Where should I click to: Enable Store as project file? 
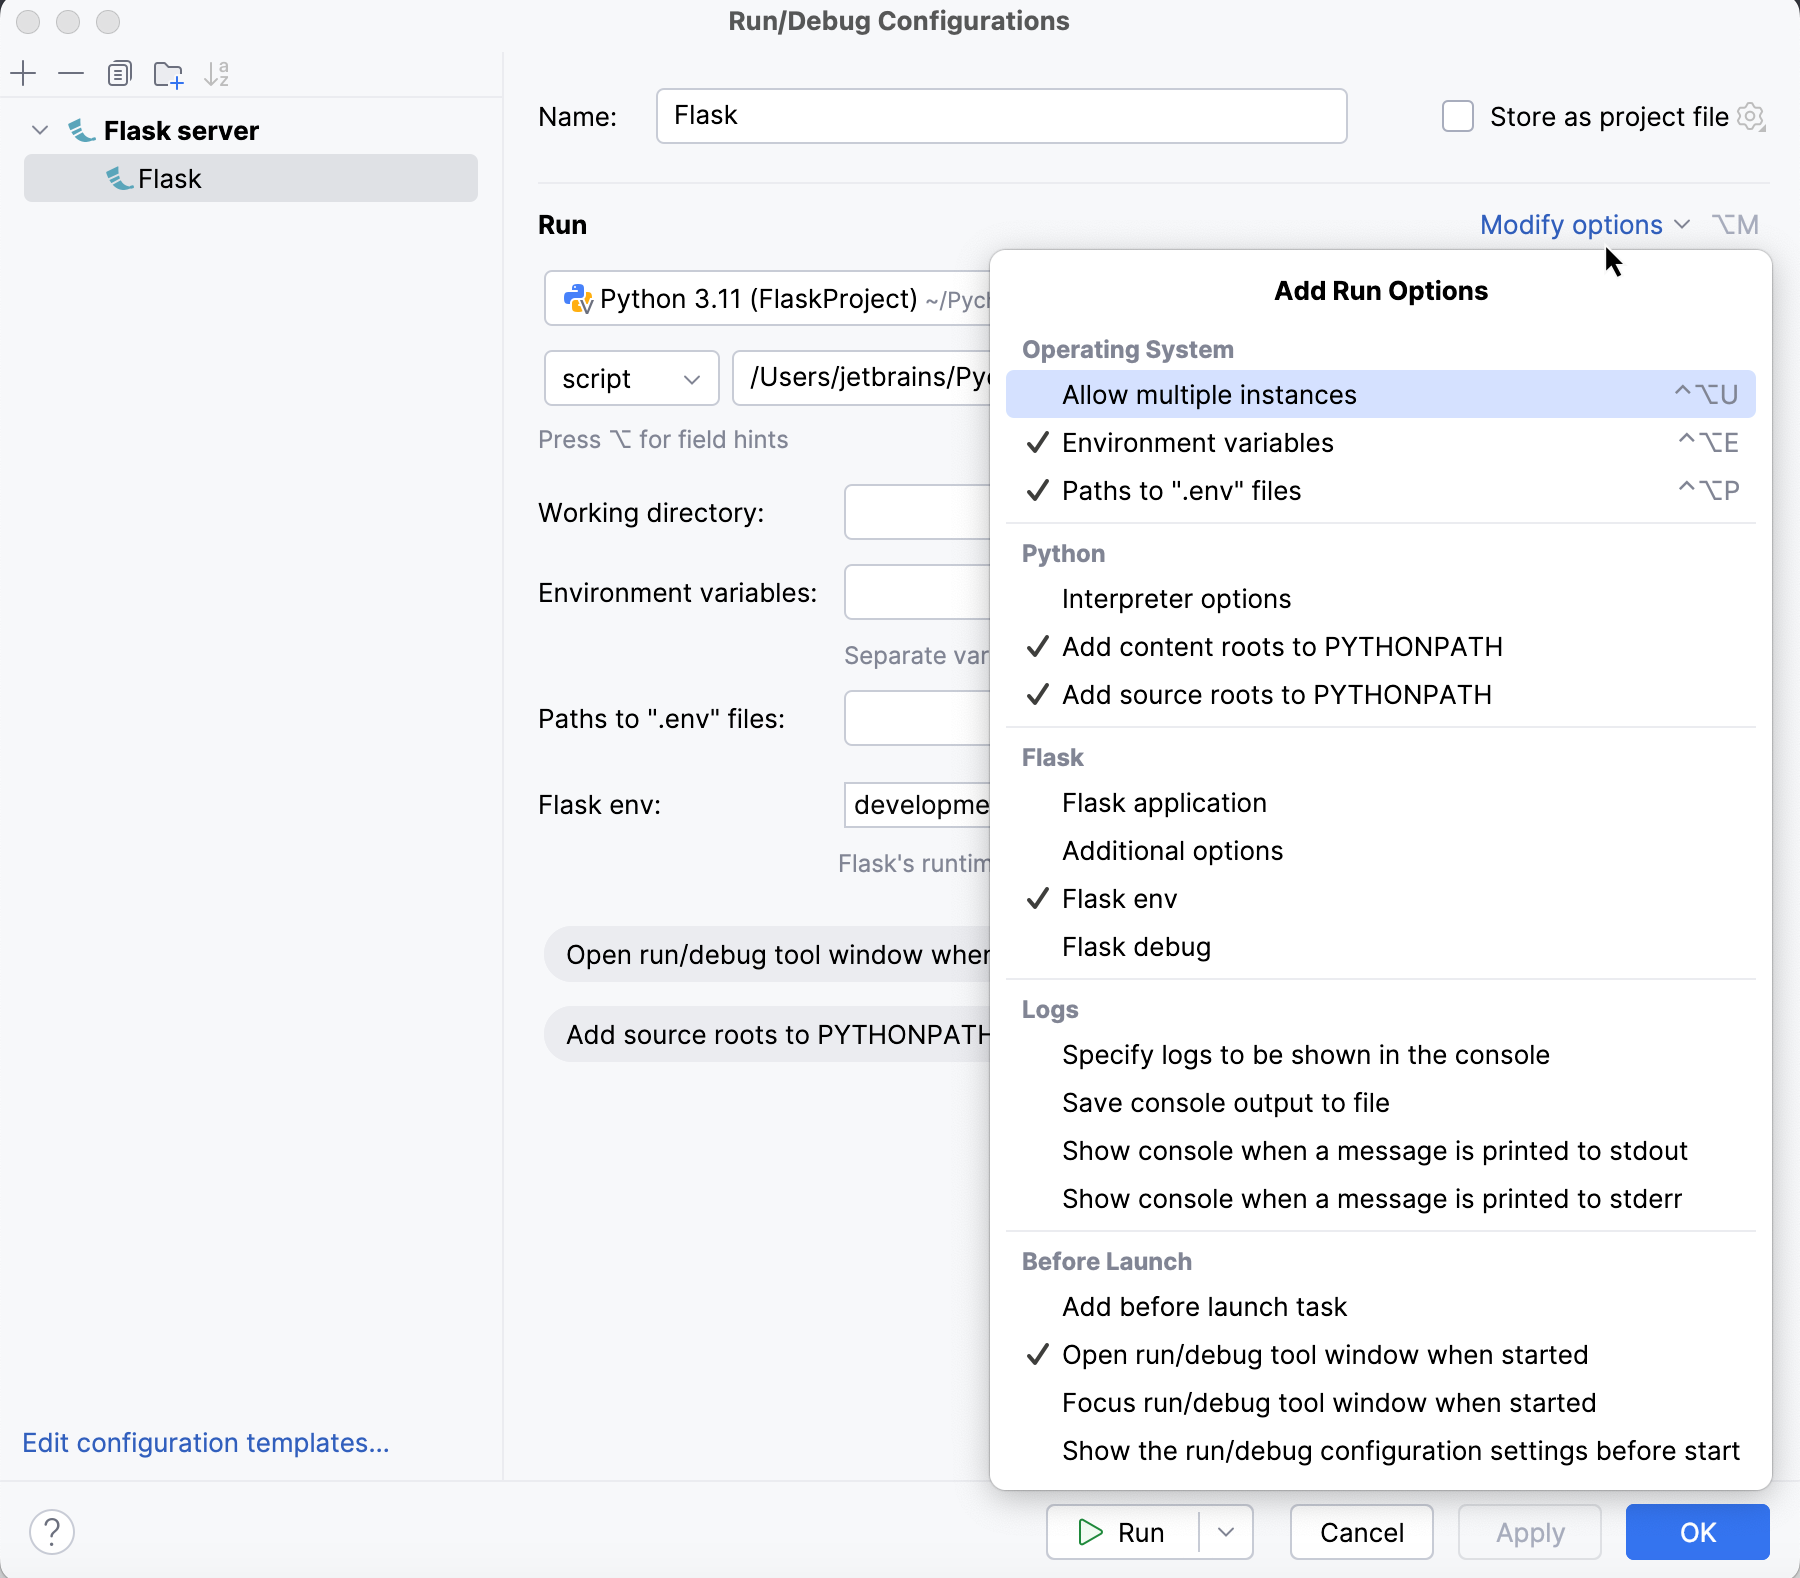coord(1458,116)
